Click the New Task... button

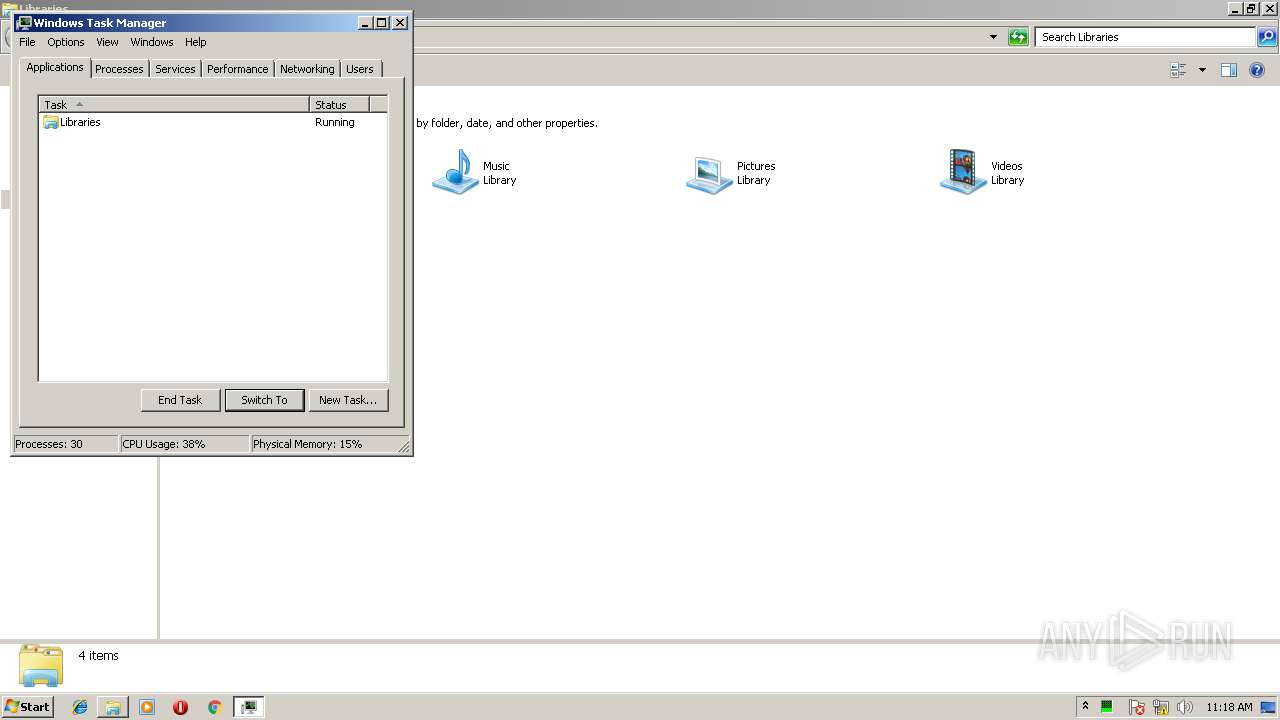click(348, 400)
